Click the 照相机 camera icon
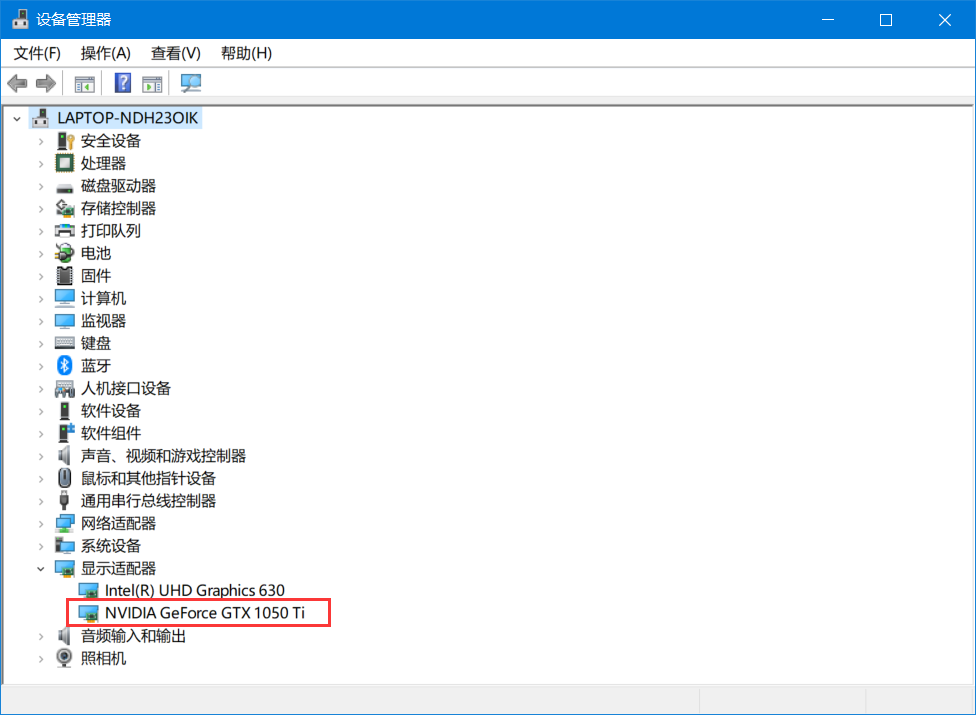The height and width of the screenshot is (715, 976). coord(64,658)
